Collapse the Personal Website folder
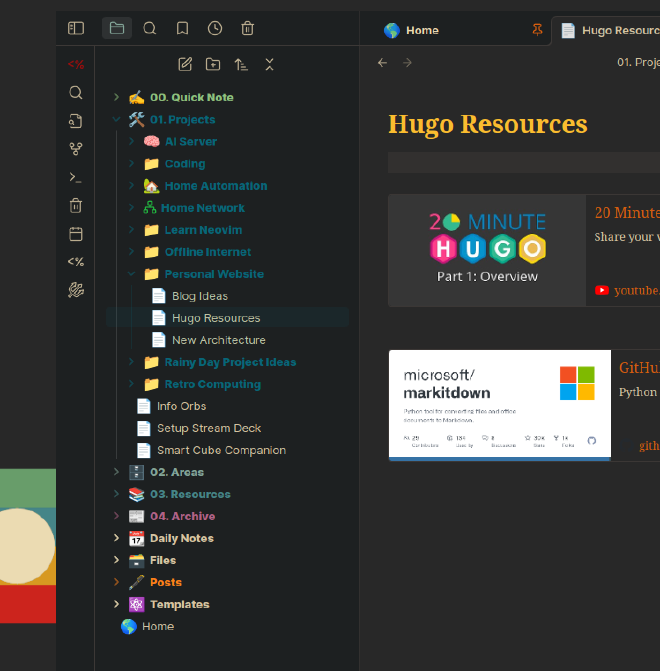The height and width of the screenshot is (671, 660). (x=131, y=274)
